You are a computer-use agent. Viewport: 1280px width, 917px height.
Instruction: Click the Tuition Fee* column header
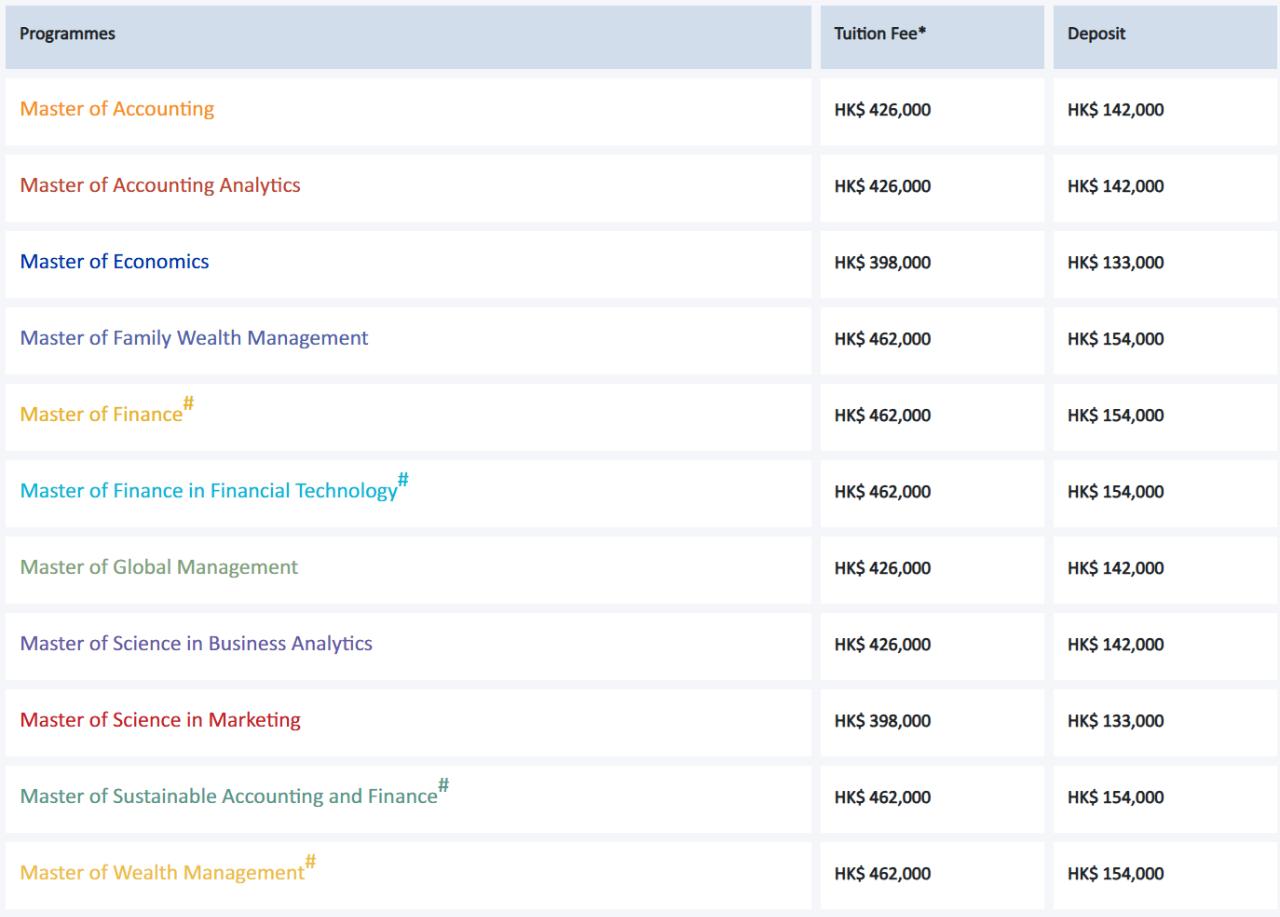click(x=932, y=35)
